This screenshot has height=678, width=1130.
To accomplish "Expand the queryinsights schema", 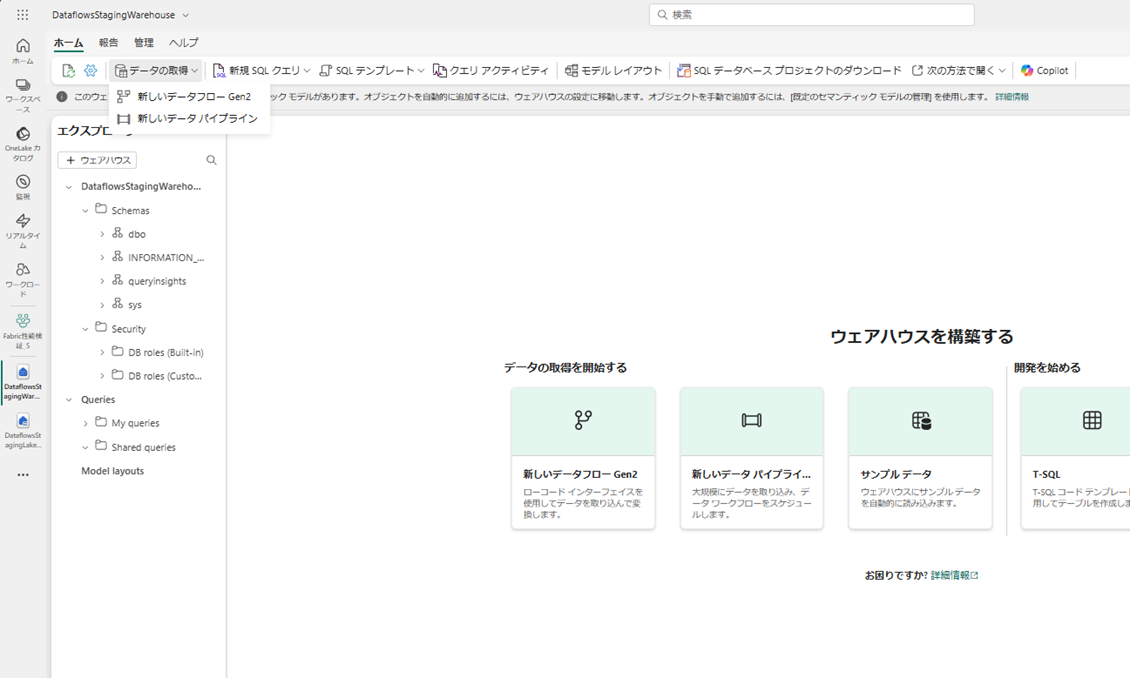I will tap(102, 281).
